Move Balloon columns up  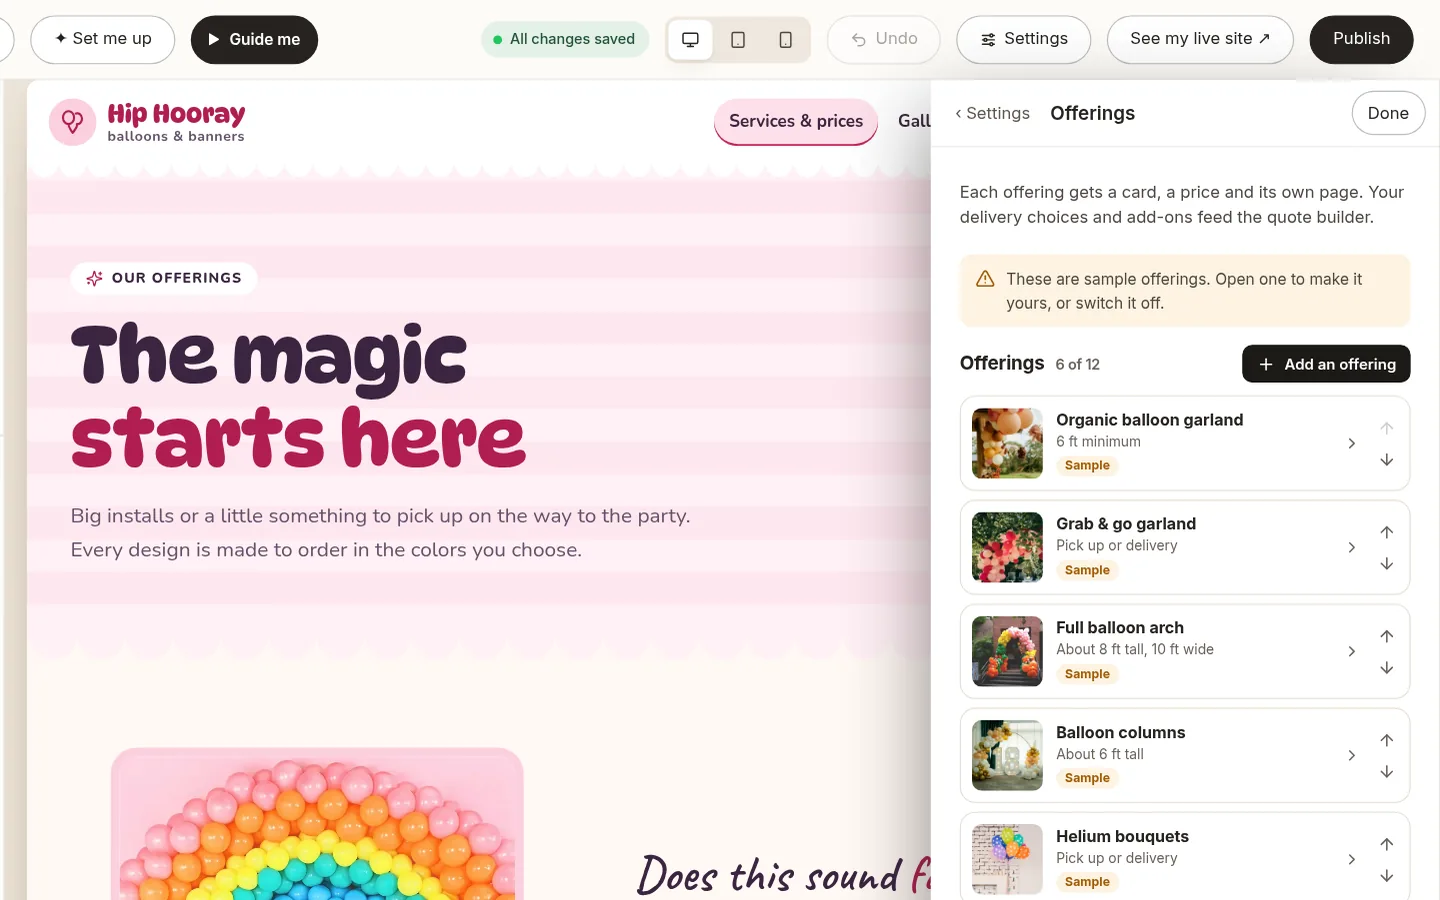1387,740
